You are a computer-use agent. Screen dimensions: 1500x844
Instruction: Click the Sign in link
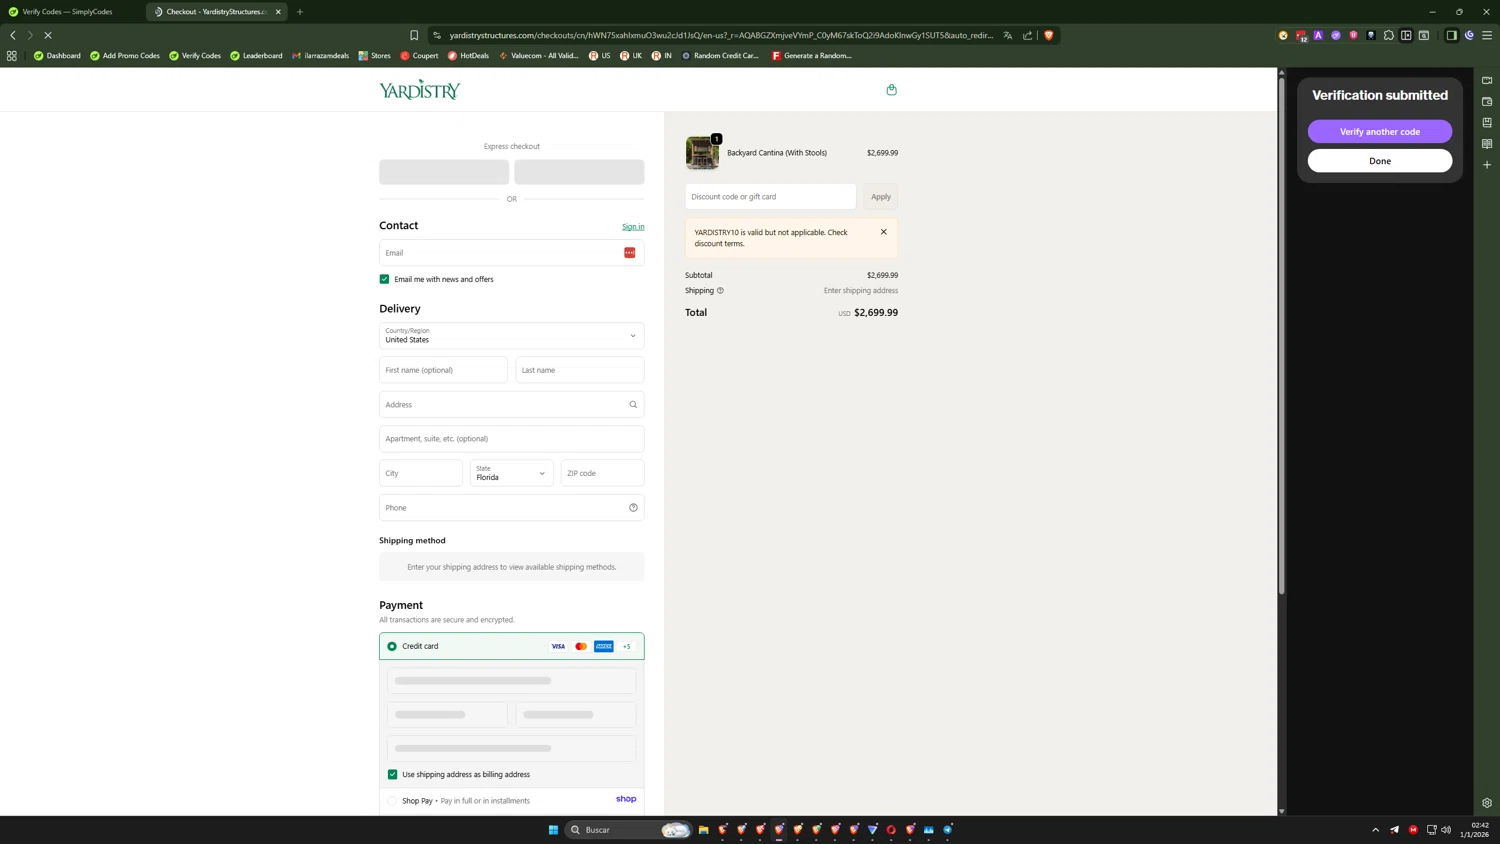click(x=633, y=227)
